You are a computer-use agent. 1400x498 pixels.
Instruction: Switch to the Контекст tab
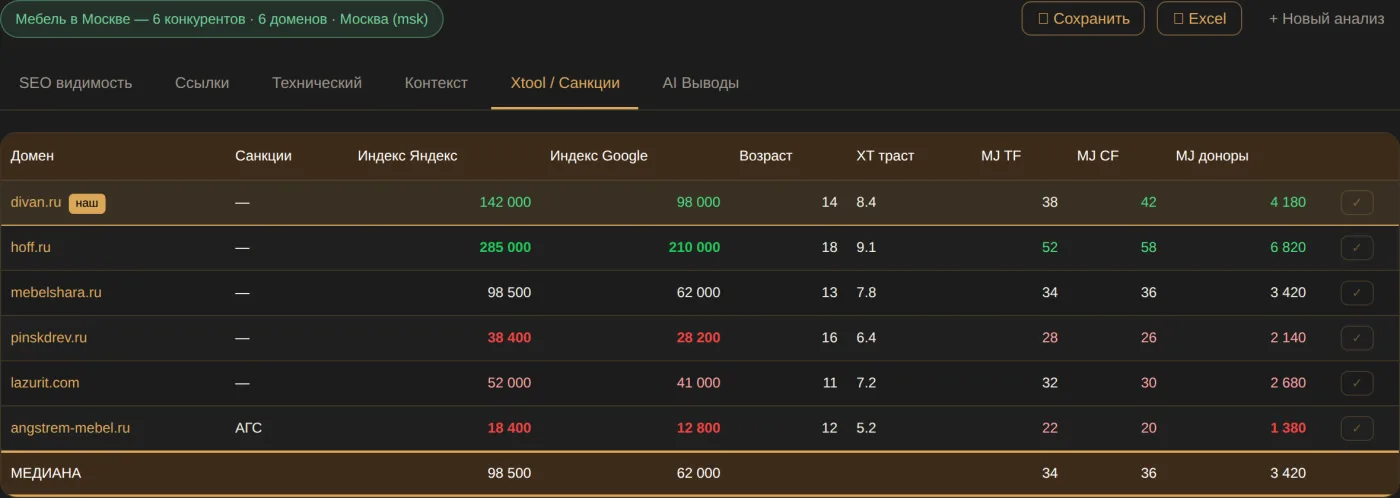[x=436, y=83]
